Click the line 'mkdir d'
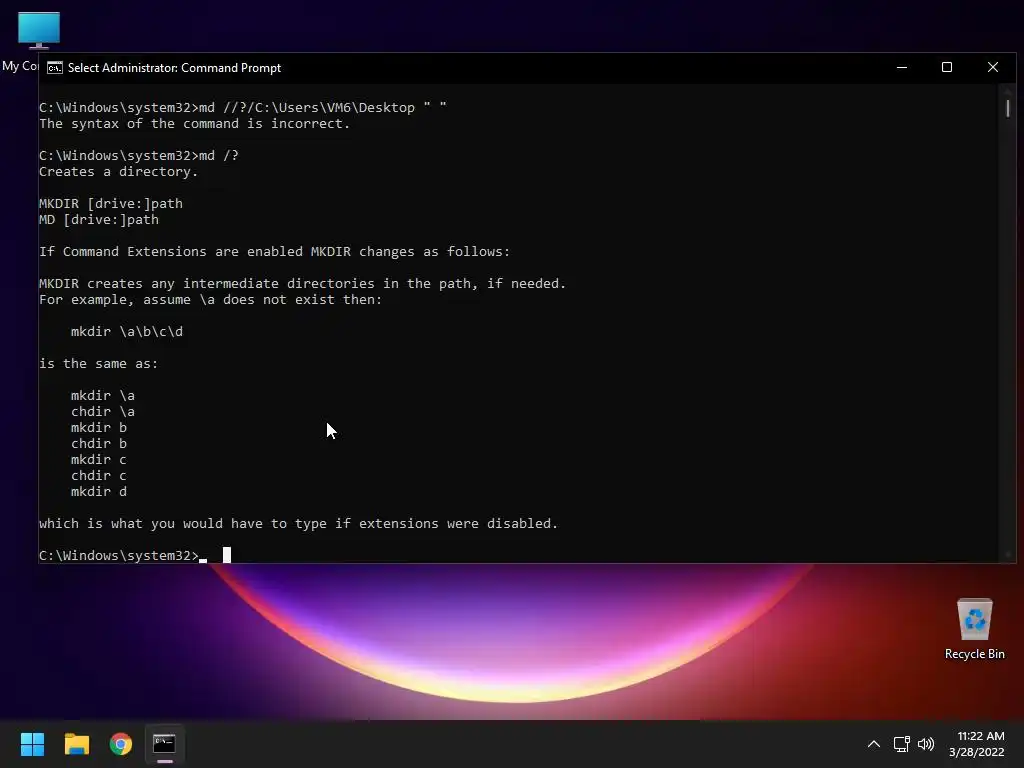 tap(99, 492)
